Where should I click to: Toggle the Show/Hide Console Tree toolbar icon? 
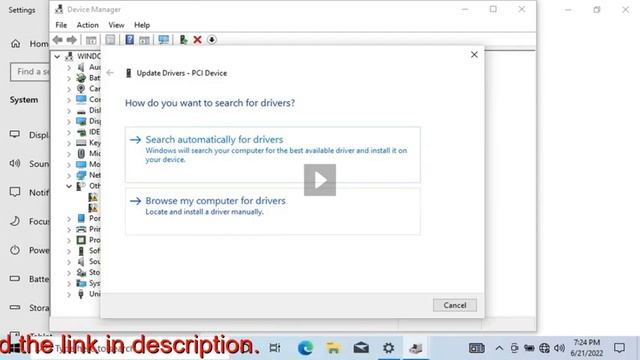point(91,40)
